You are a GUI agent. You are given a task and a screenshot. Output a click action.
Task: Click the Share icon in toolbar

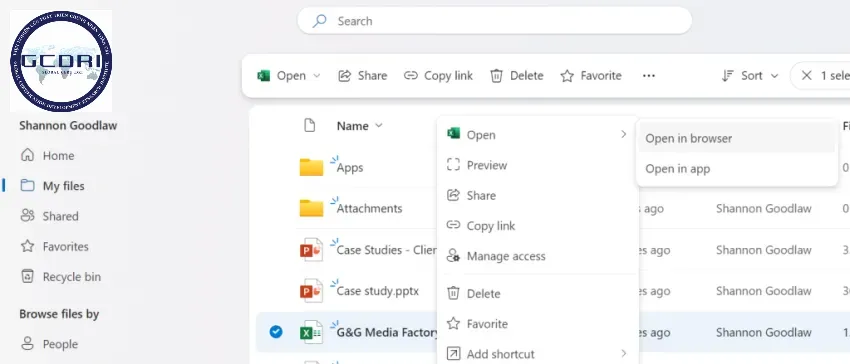[344, 76]
